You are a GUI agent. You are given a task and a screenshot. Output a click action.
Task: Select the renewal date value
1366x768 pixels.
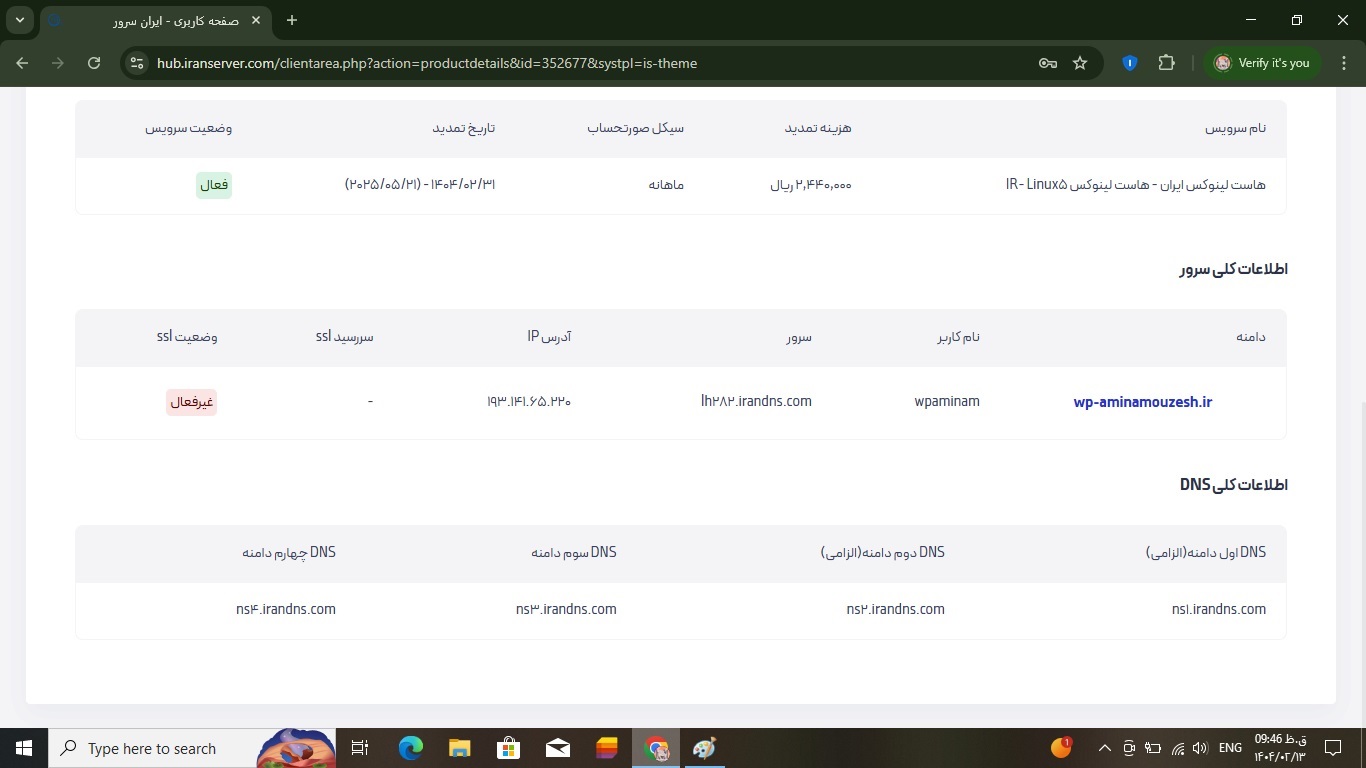click(420, 185)
